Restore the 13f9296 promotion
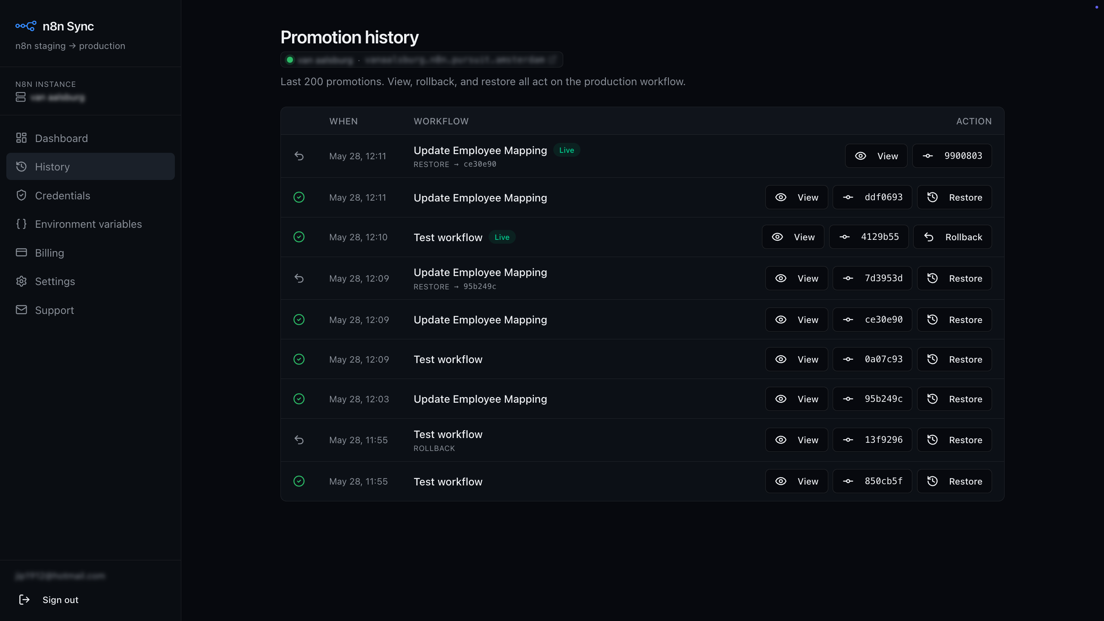The height and width of the screenshot is (621, 1104). [x=954, y=439]
